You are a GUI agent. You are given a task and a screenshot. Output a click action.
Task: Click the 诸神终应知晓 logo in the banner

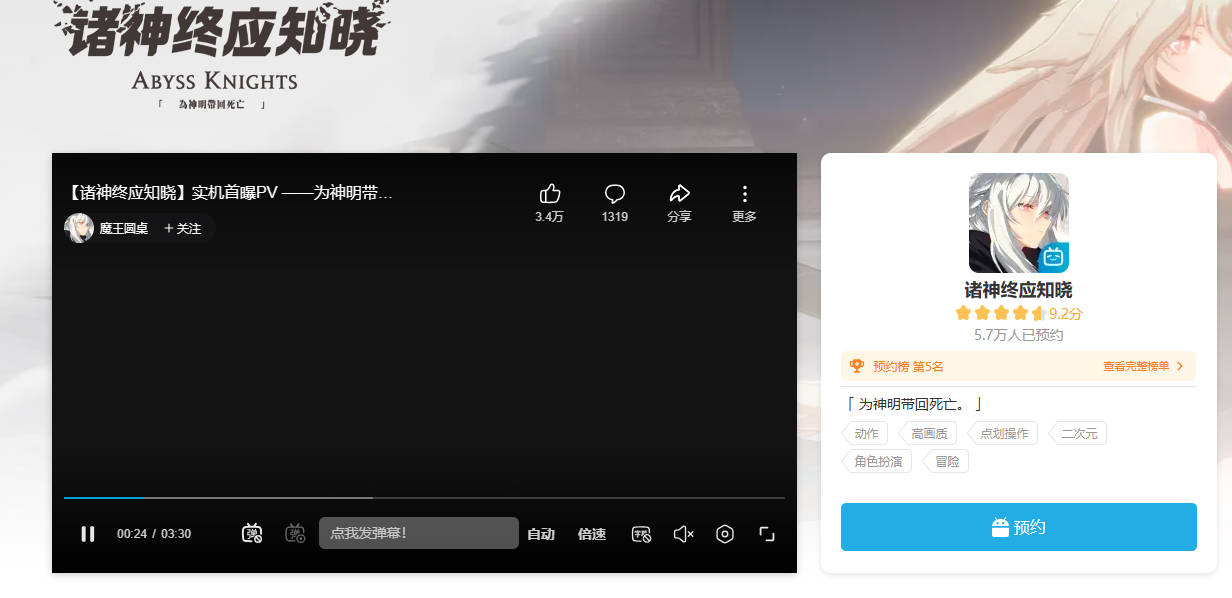point(223,32)
